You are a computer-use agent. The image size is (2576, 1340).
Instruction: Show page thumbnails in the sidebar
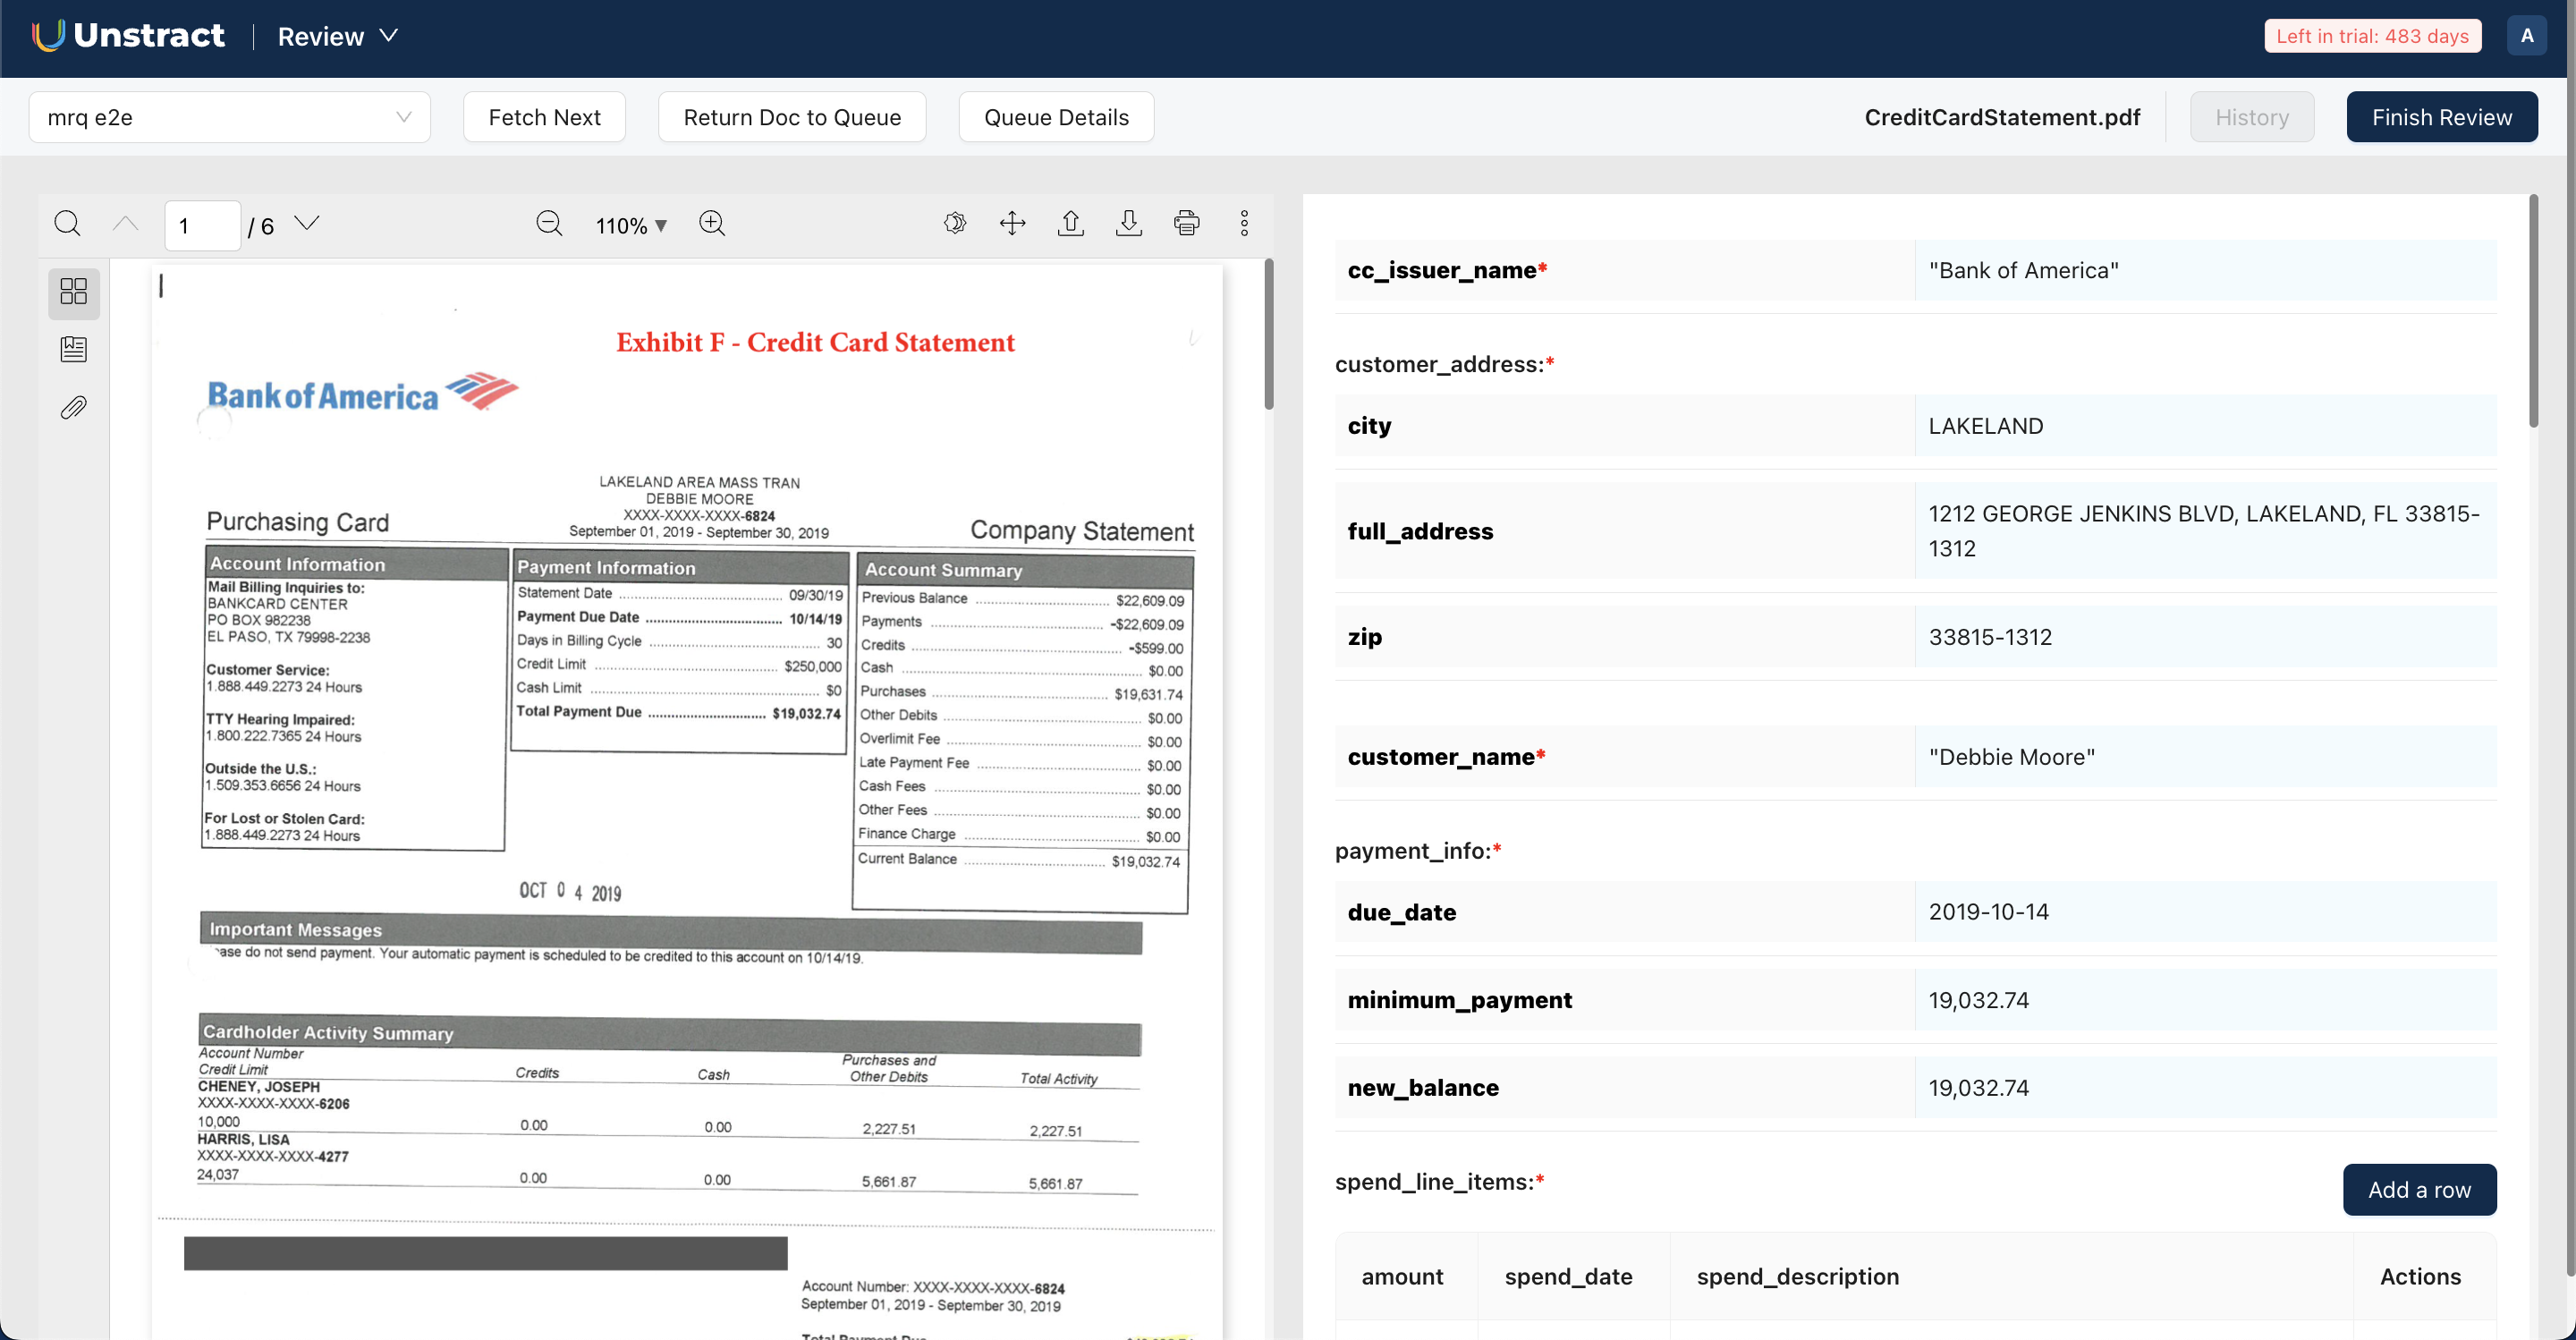tap(73, 291)
